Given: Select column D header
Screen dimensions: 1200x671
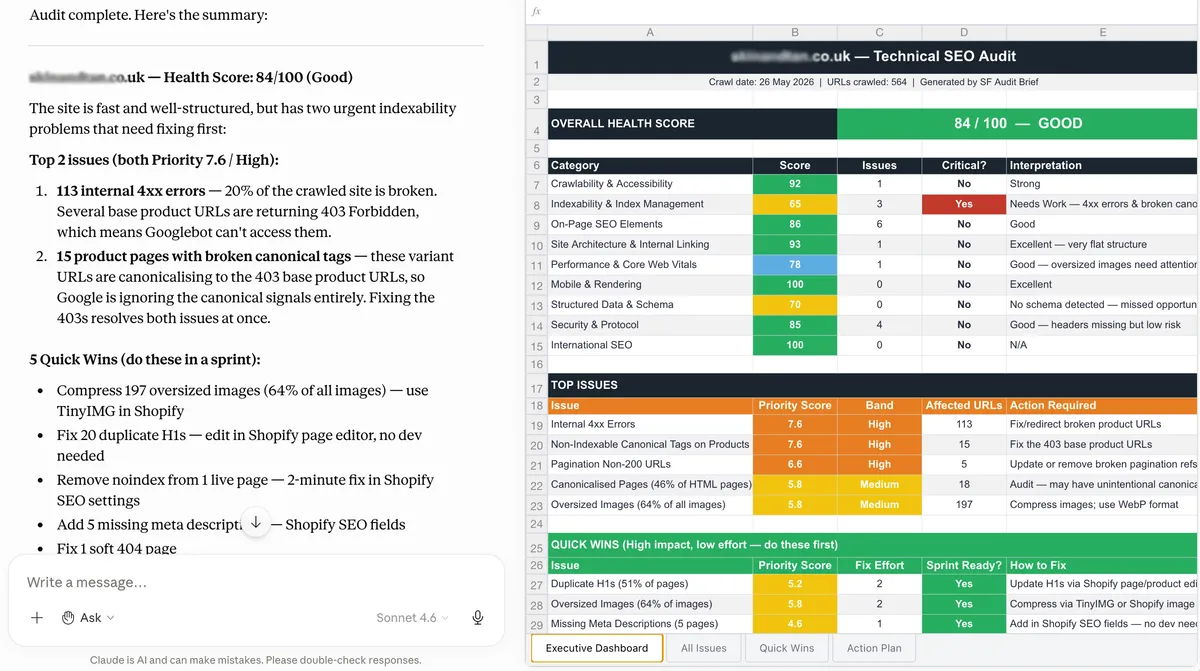Looking at the screenshot, I should (x=964, y=32).
